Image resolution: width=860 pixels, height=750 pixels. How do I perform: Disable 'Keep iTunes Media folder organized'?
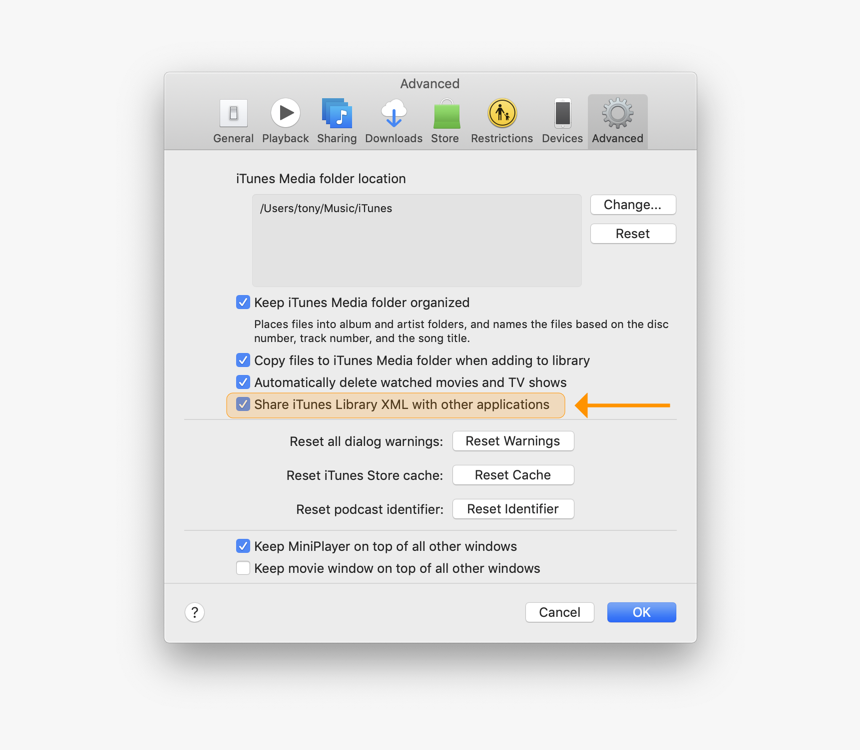[x=243, y=302]
